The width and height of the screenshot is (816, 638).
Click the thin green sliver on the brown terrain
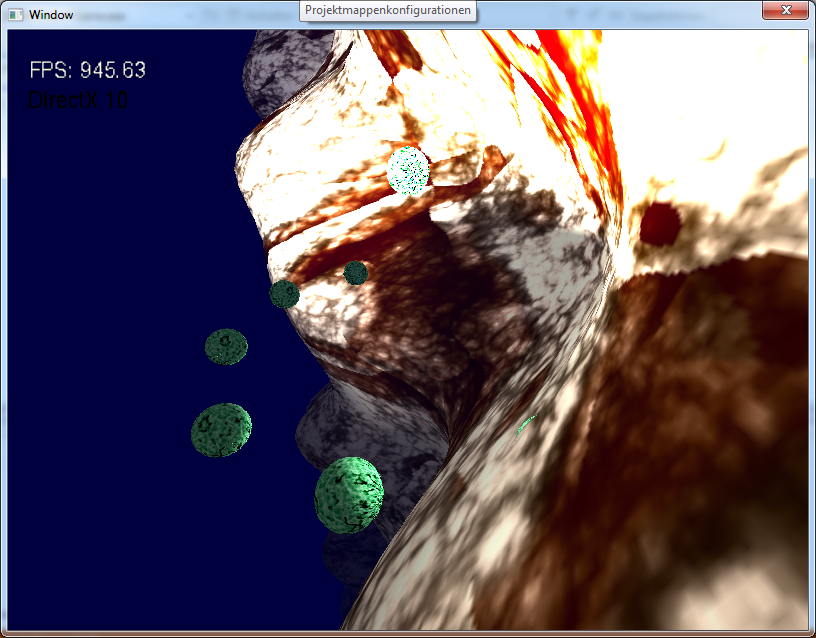point(526,425)
